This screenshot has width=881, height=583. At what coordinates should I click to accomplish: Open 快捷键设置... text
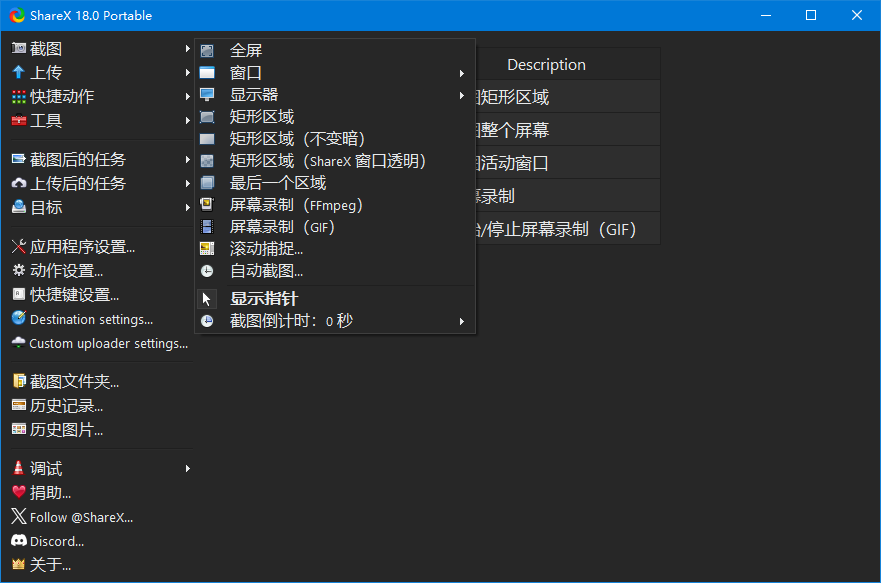pyautogui.click(x=74, y=294)
